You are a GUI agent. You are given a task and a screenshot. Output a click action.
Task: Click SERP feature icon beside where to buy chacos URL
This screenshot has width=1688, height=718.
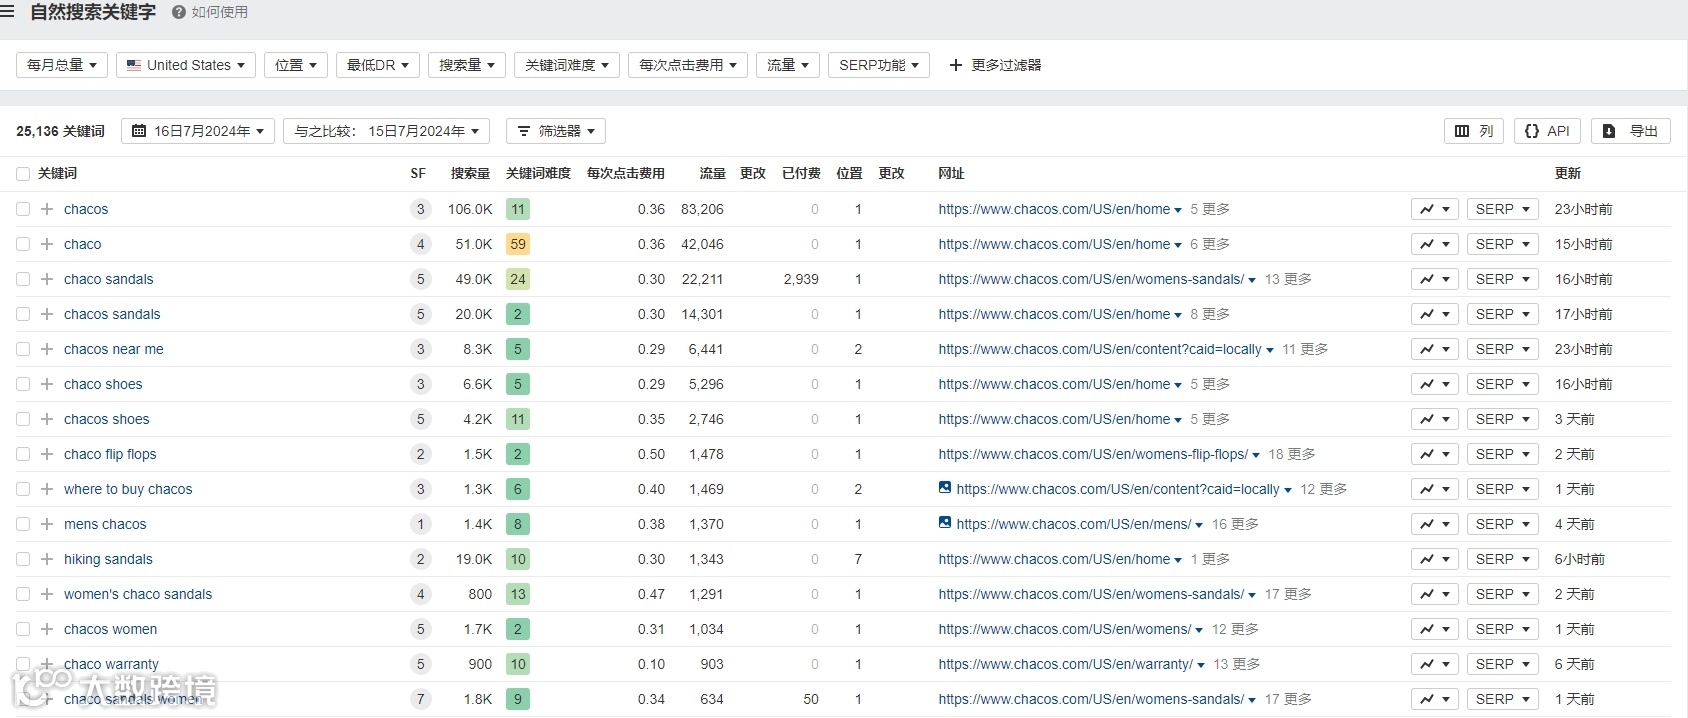point(945,487)
